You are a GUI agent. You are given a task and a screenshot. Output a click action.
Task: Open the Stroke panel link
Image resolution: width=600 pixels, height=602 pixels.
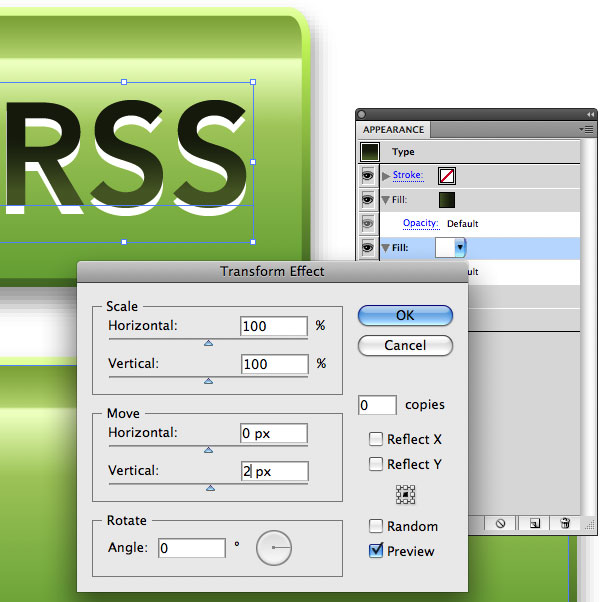[x=408, y=175]
